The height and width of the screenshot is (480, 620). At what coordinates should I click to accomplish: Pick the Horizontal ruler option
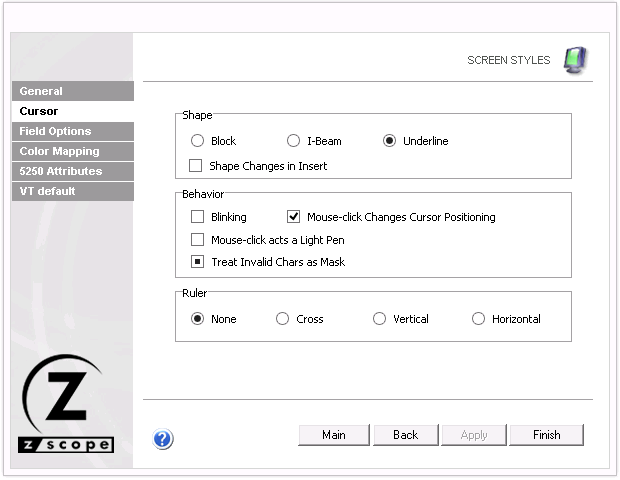(478, 319)
